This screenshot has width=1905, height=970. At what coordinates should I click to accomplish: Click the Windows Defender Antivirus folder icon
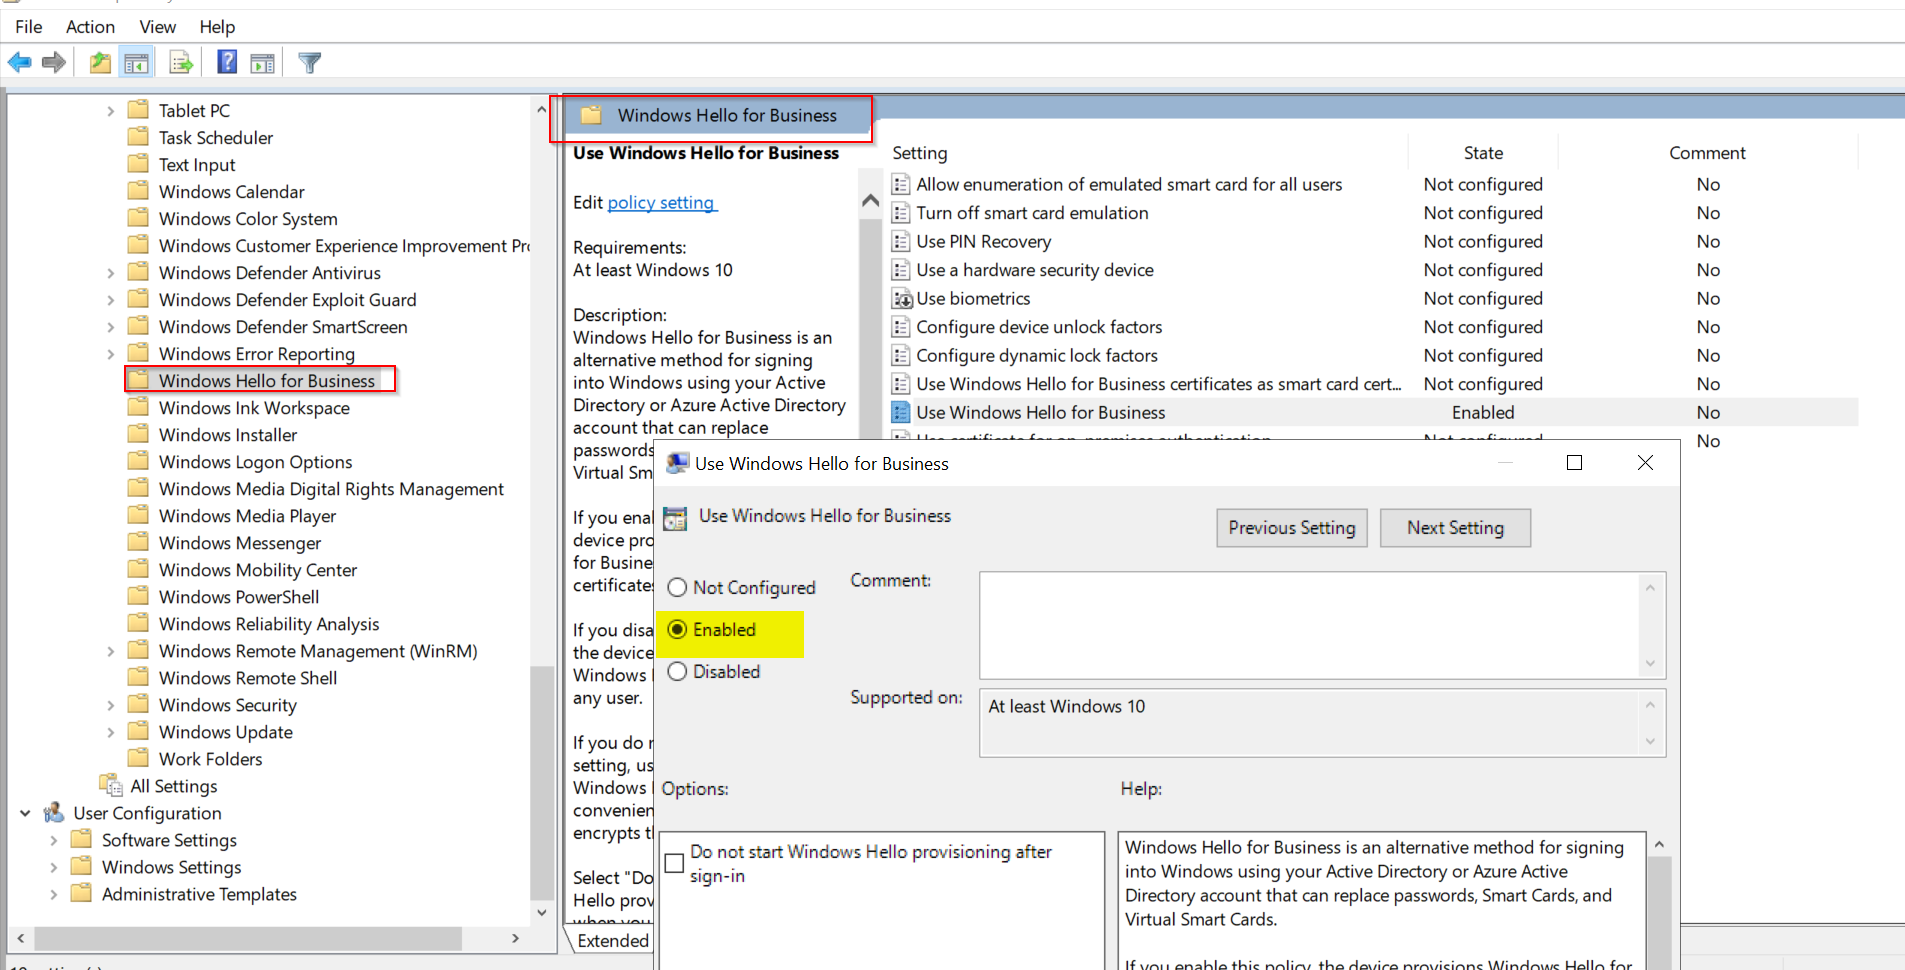click(139, 272)
